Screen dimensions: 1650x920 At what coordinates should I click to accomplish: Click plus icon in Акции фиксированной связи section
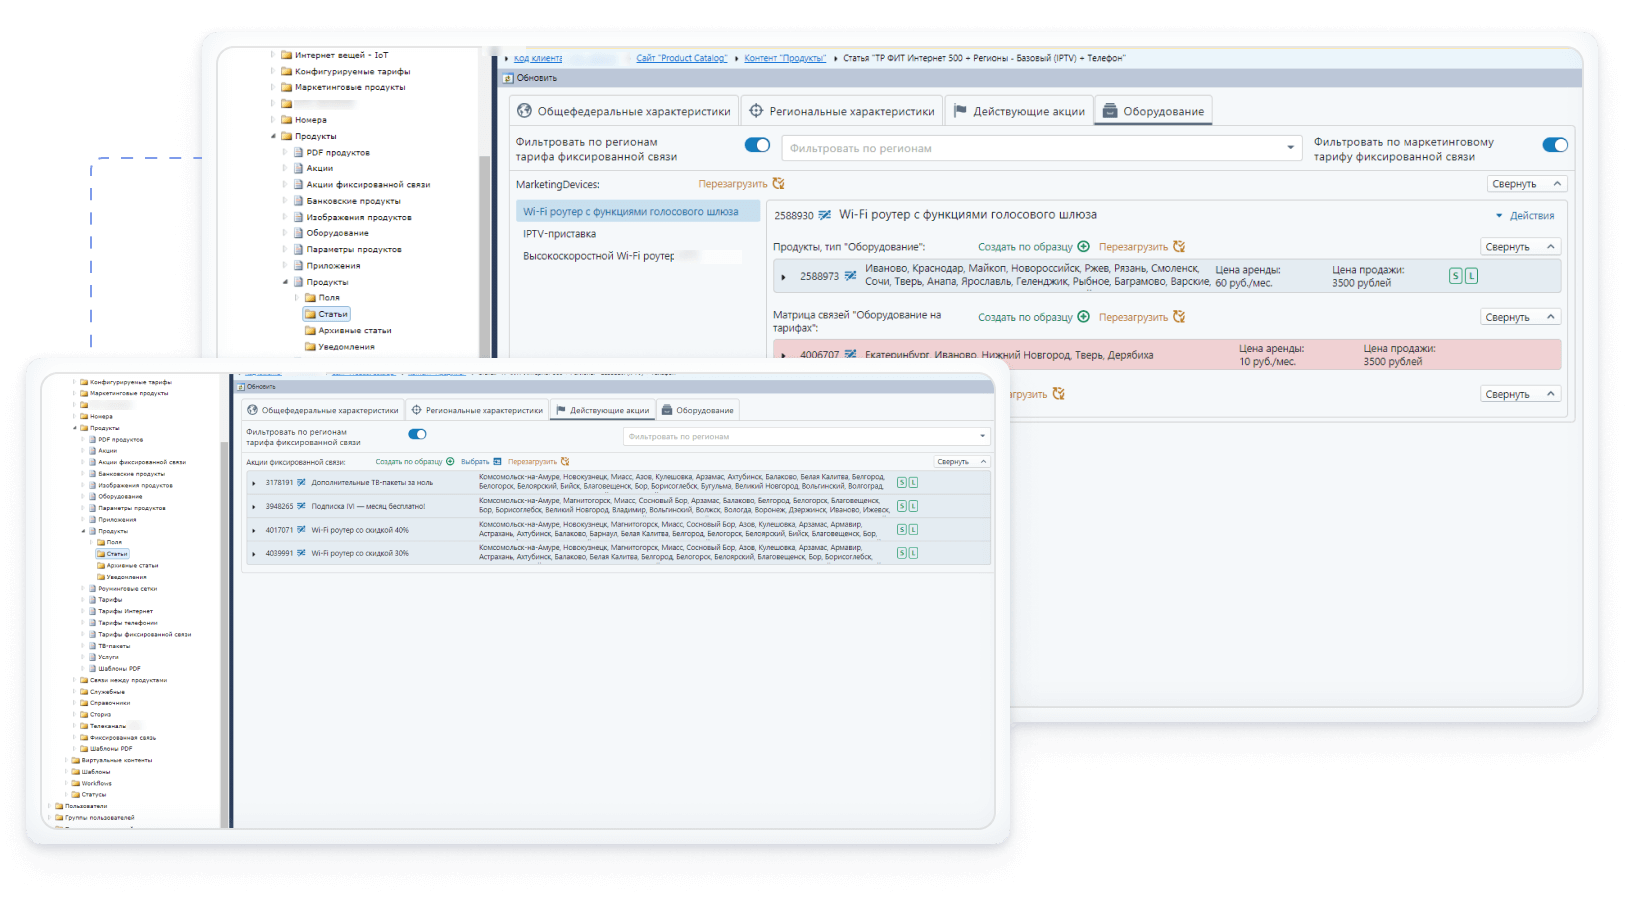(x=450, y=462)
